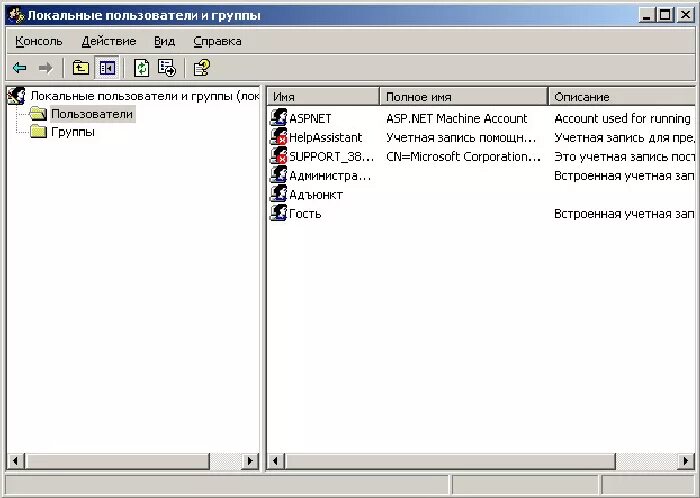This screenshot has width=700, height=498.
Task: Sort by the Имя column header
Action: (323, 96)
